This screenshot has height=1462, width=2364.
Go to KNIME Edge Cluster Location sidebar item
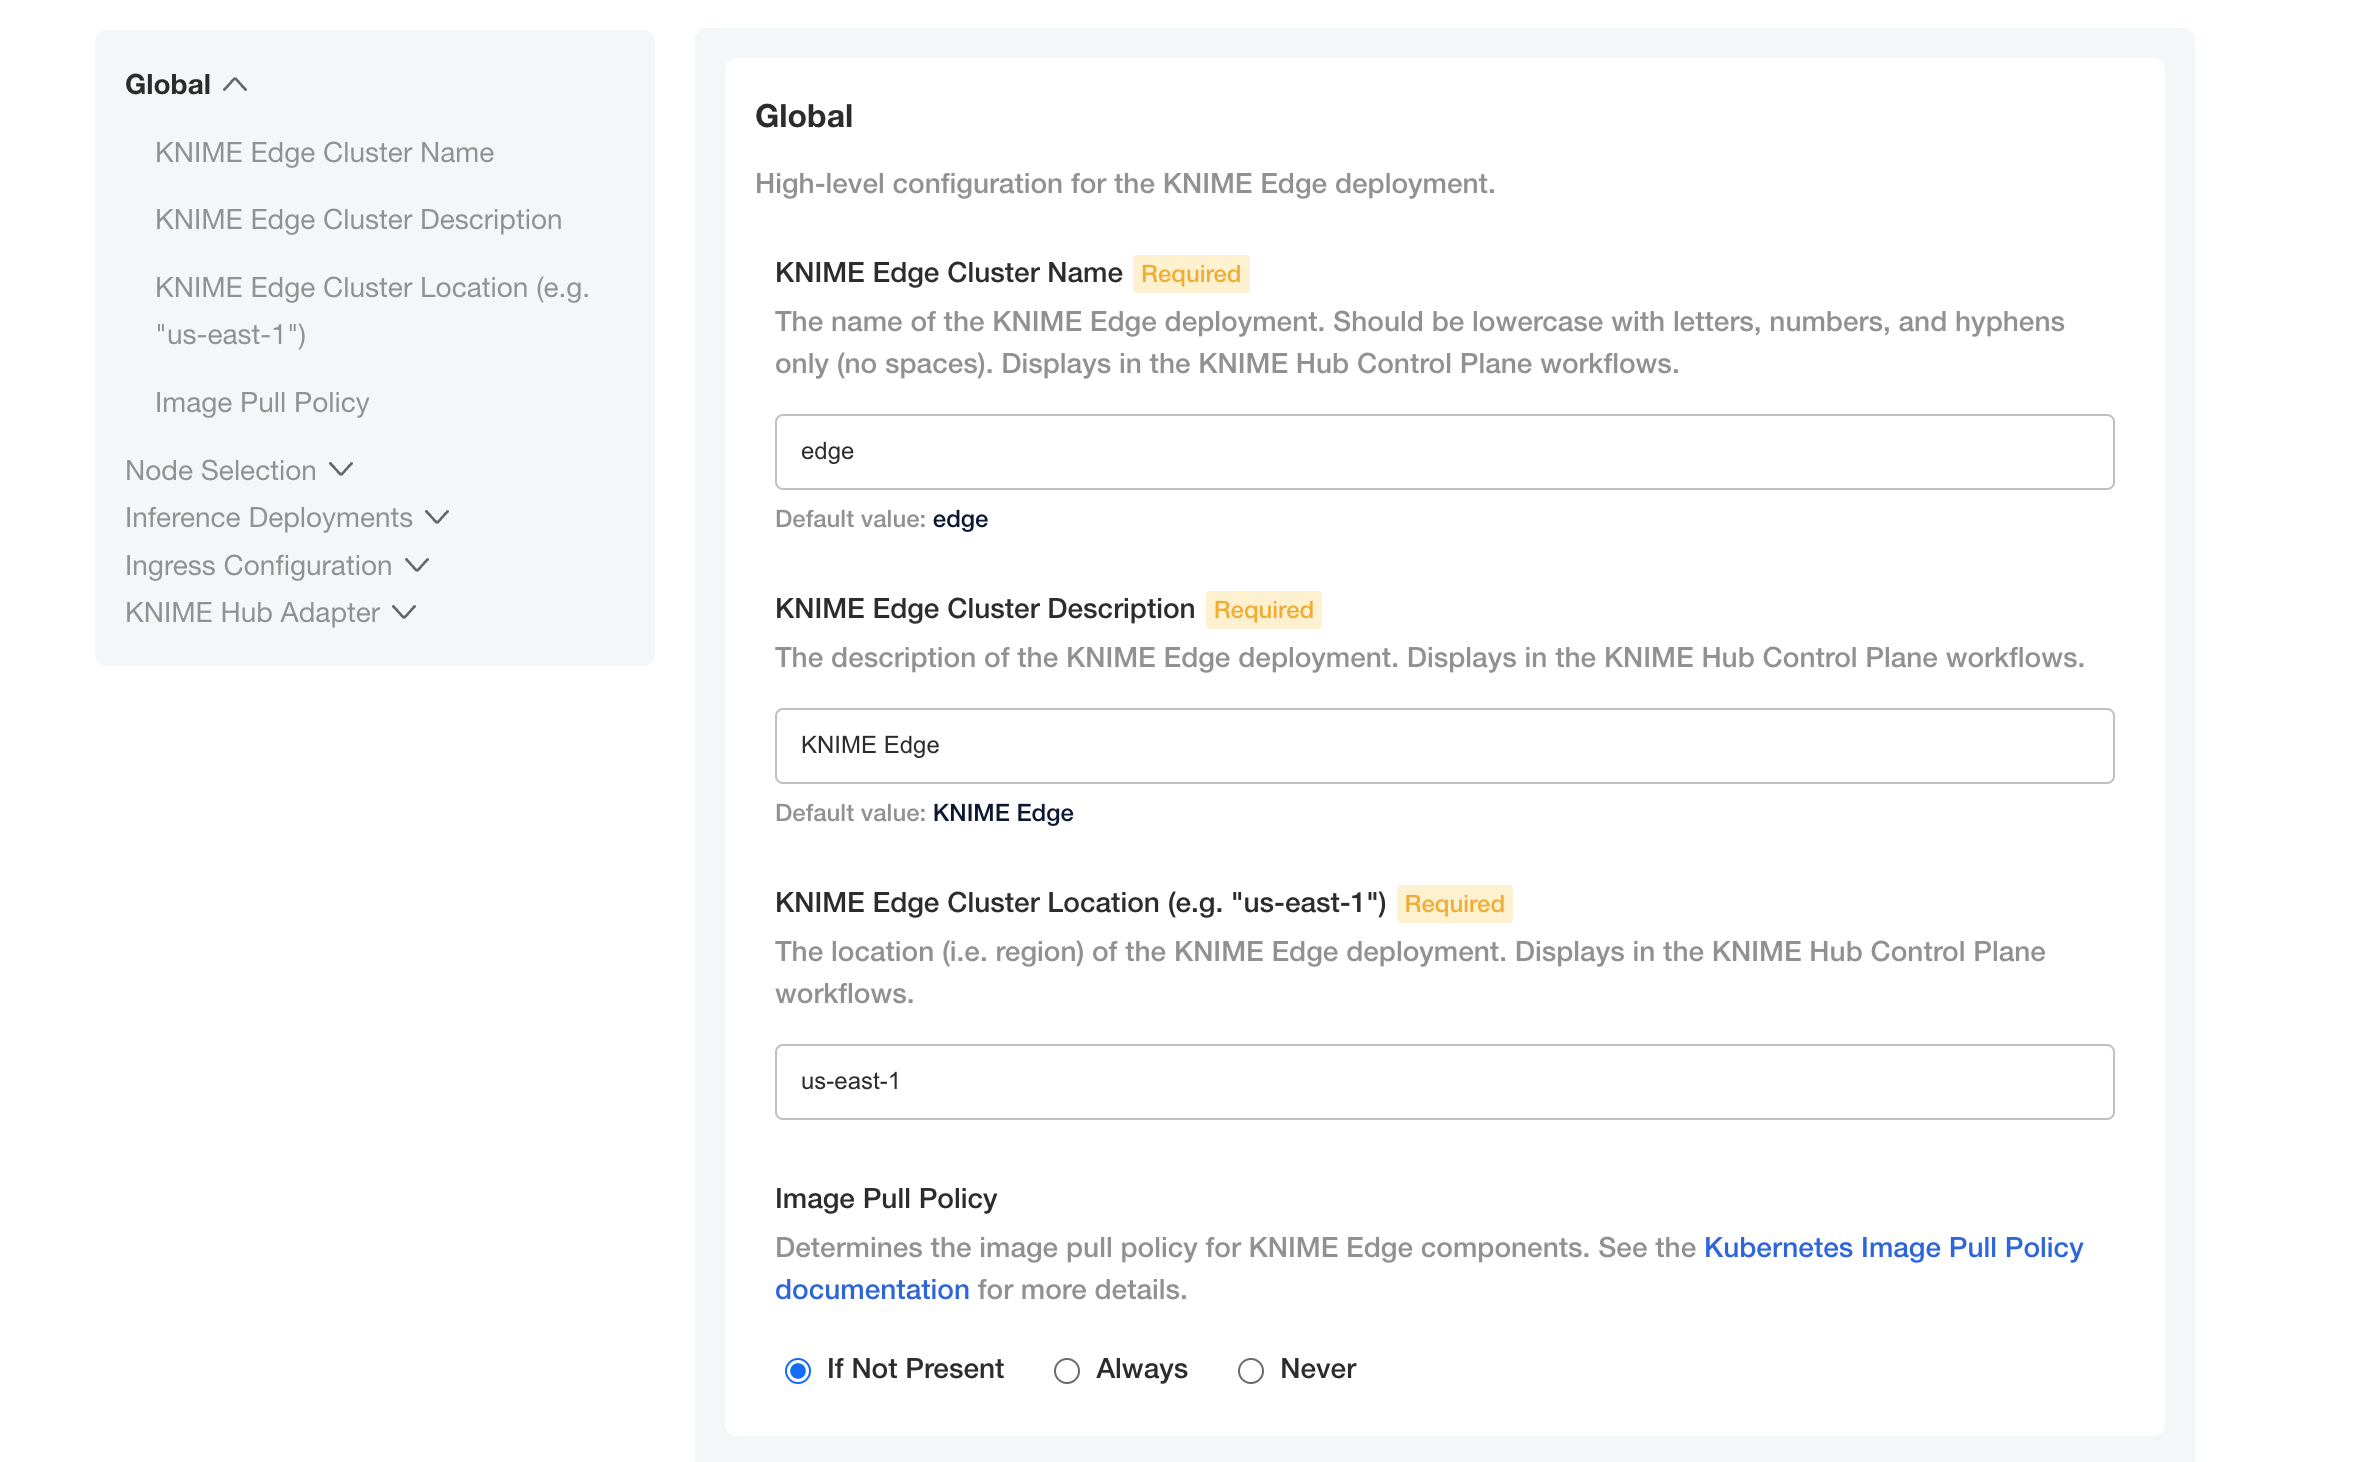tap(372, 311)
